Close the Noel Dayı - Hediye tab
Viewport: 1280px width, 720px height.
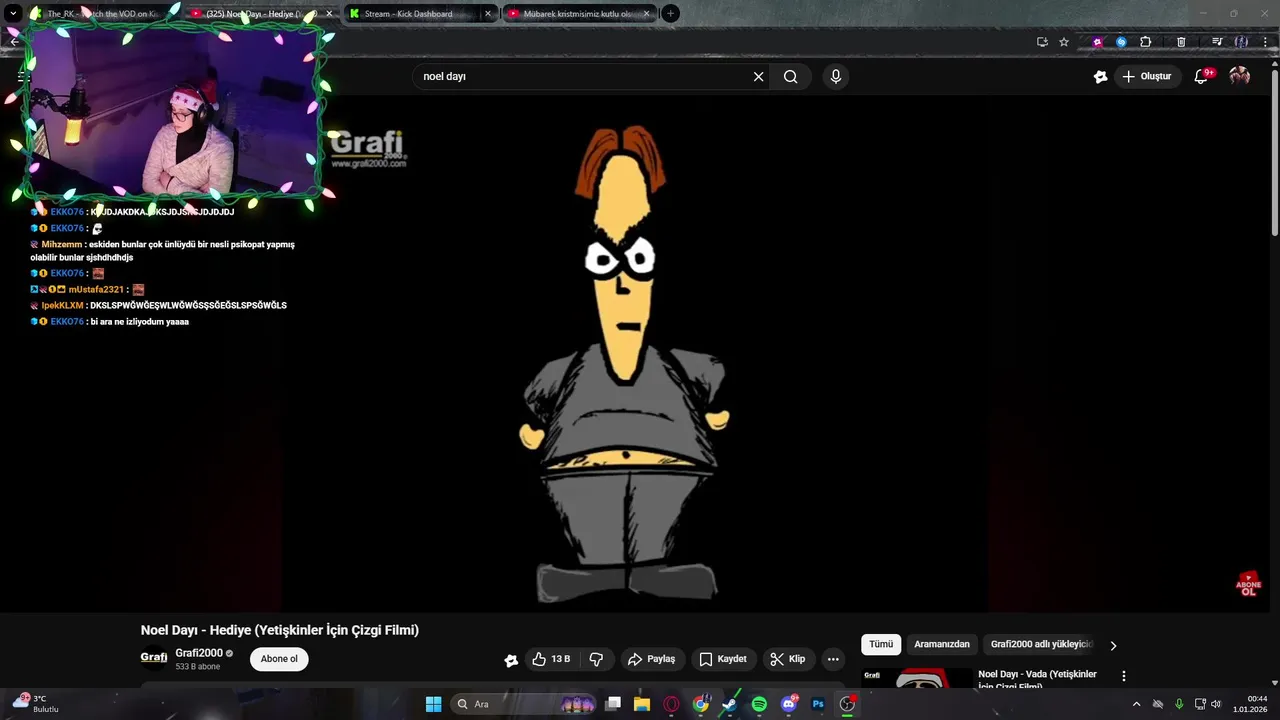(329, 14)
